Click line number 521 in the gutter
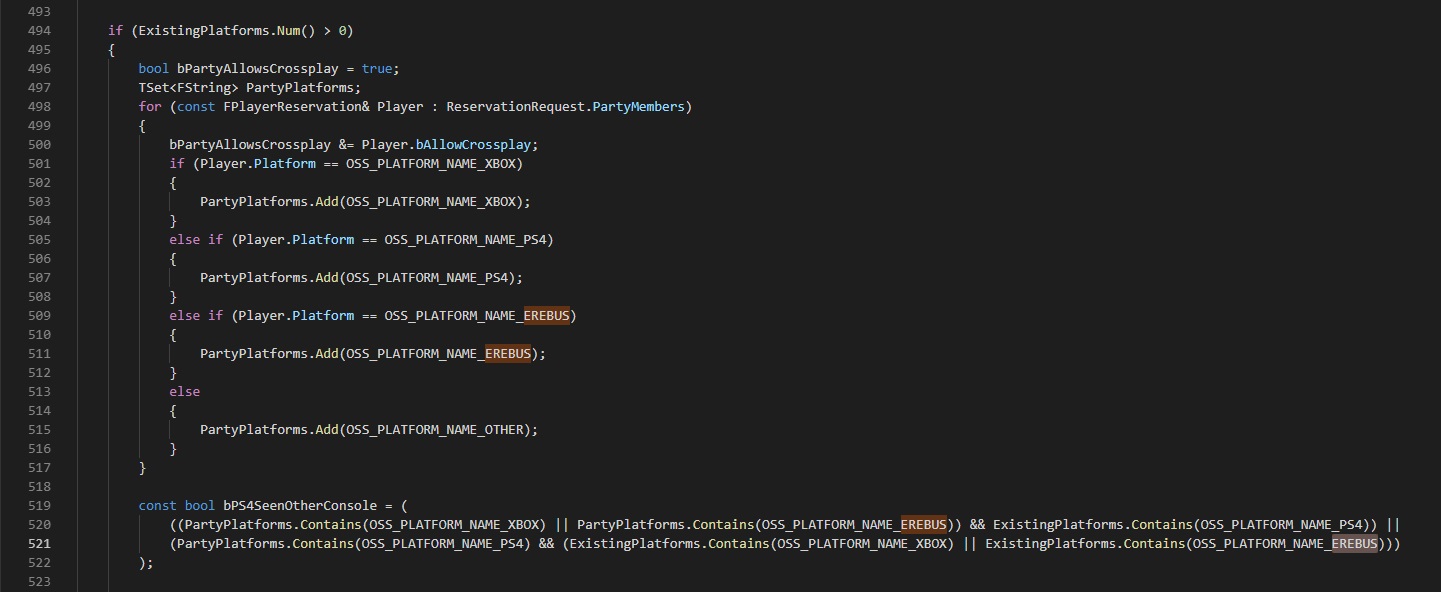The height and width of the screenshot is (592, 1441). click(39, 543)
